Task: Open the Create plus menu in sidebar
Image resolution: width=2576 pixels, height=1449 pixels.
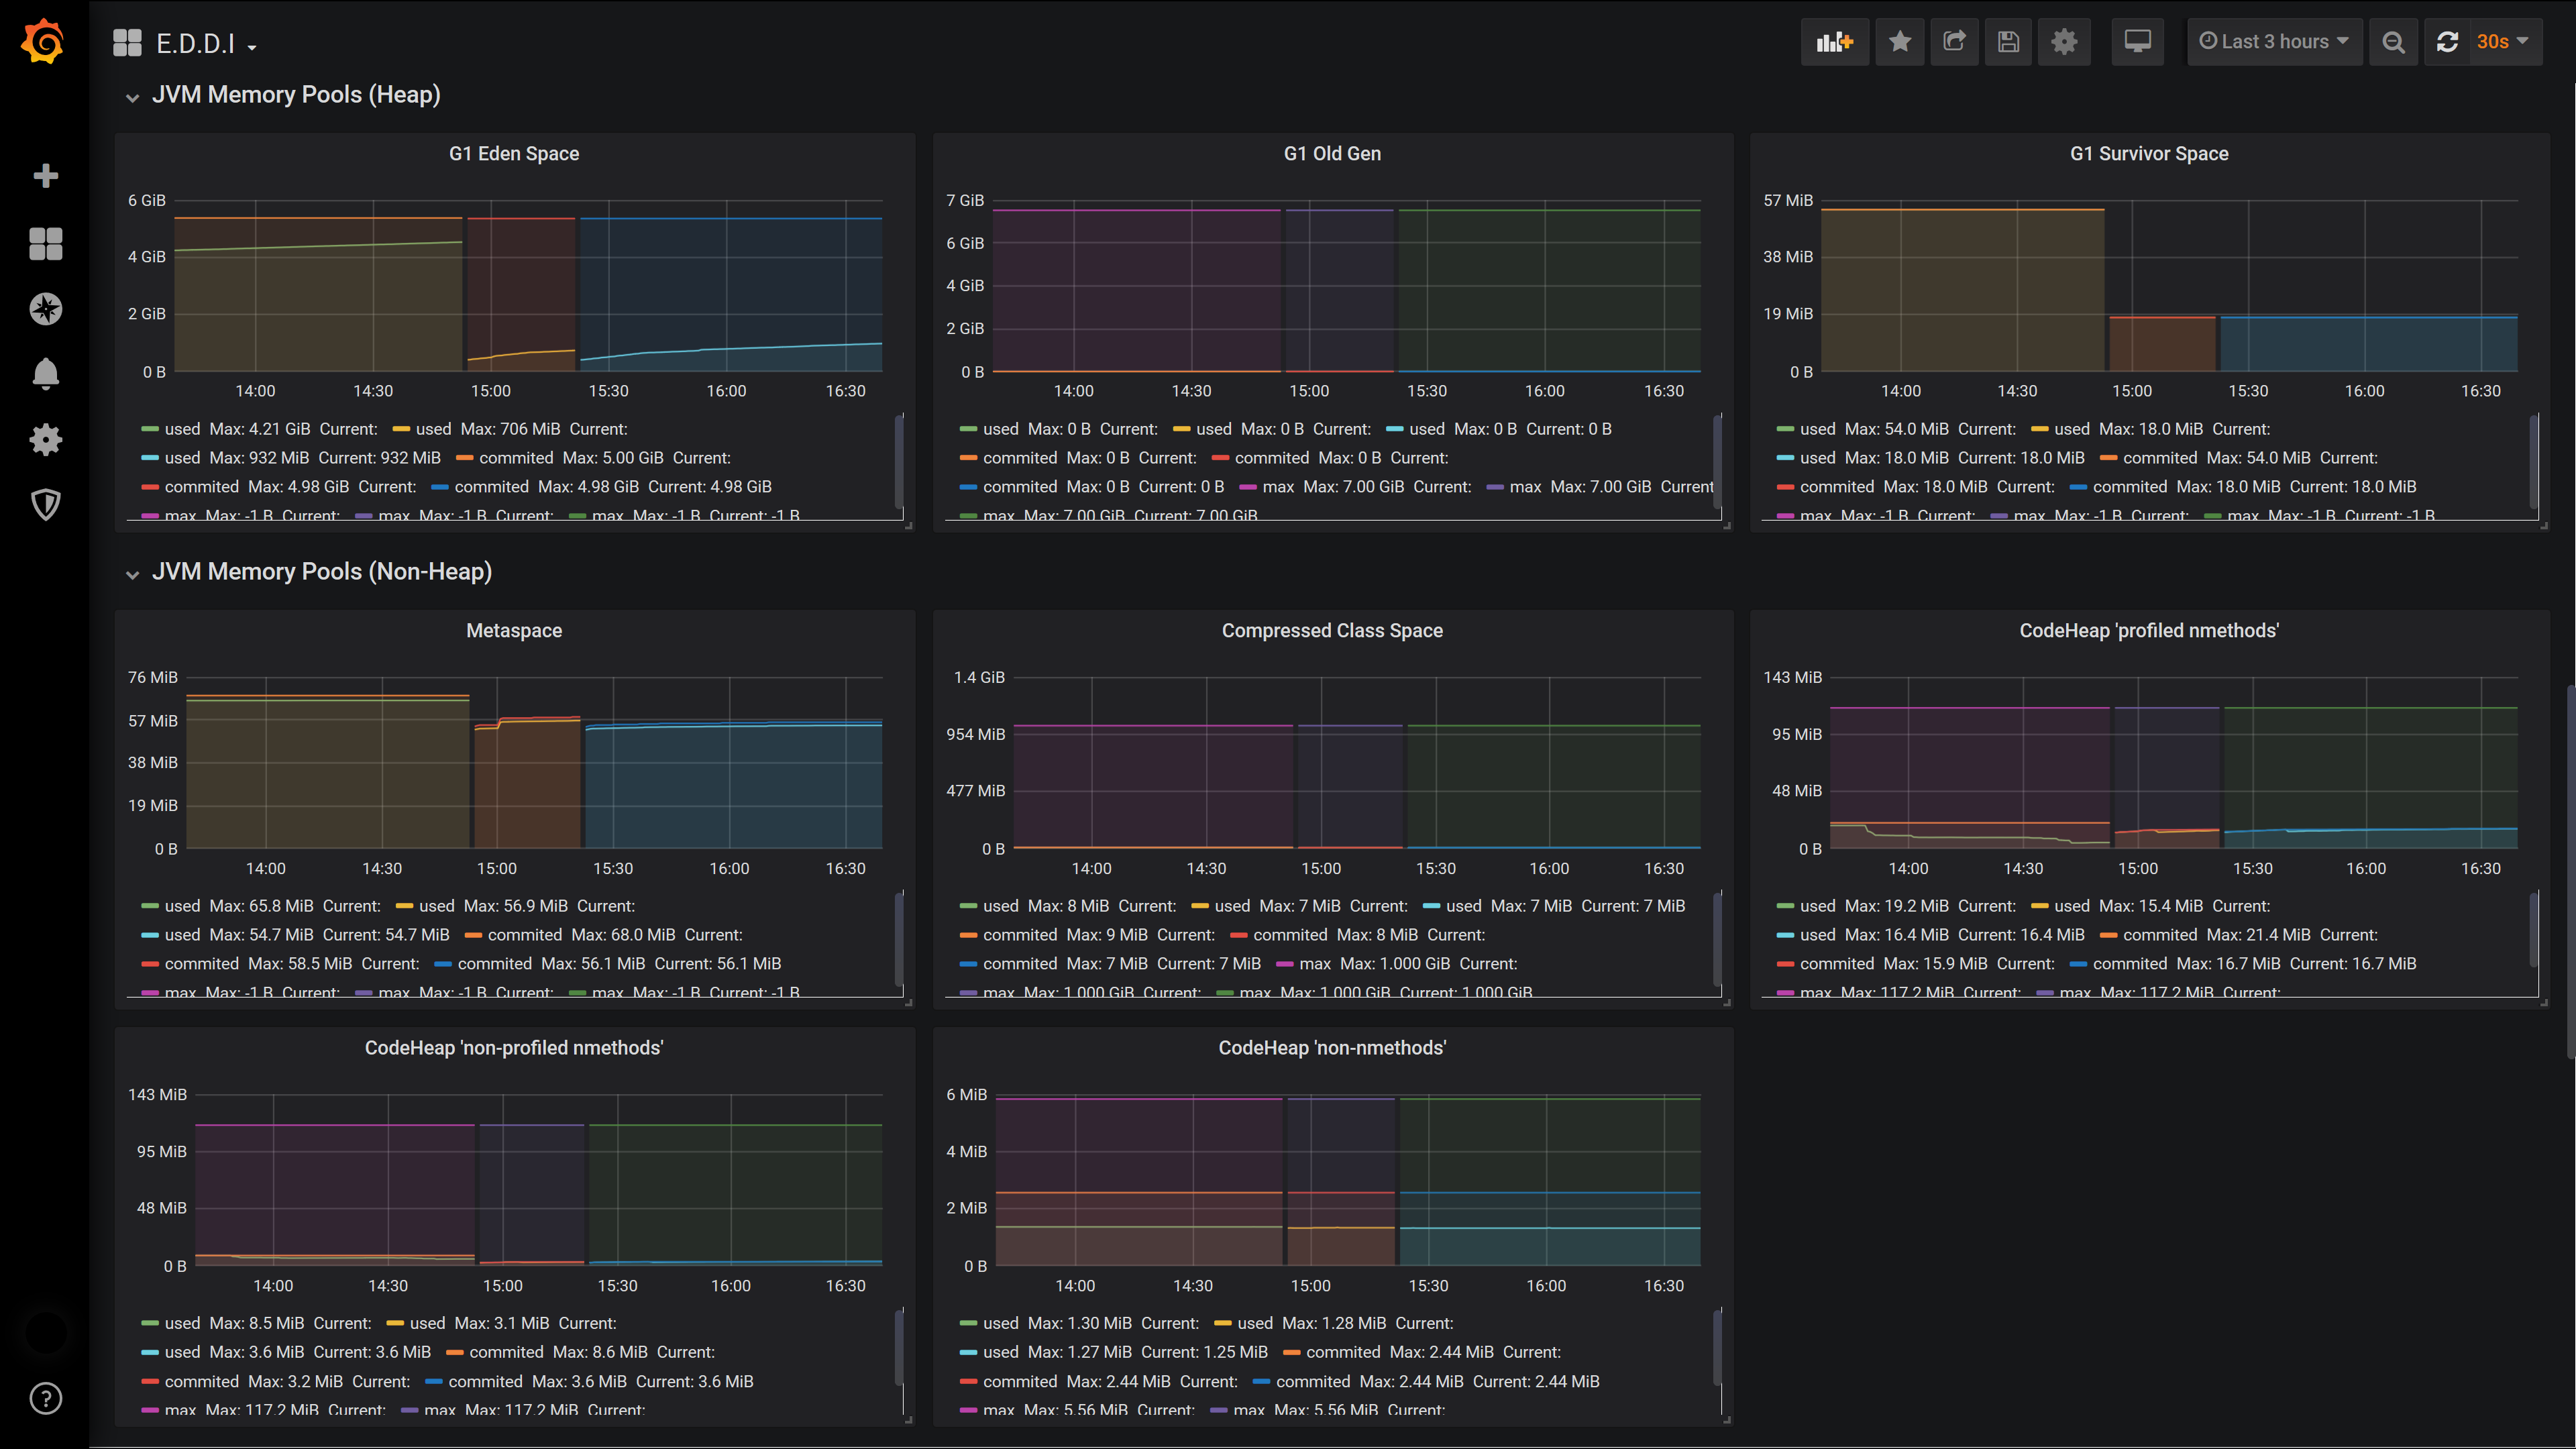Action: 45,176
